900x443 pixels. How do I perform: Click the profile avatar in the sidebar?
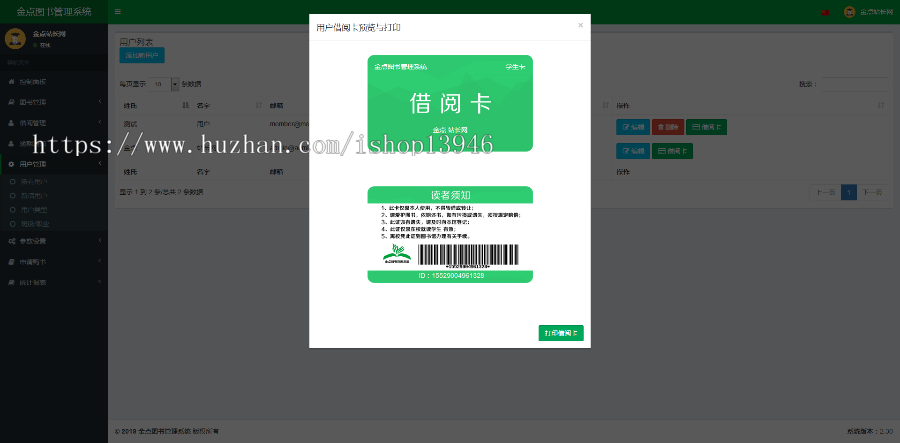click(x=15, y=38)
